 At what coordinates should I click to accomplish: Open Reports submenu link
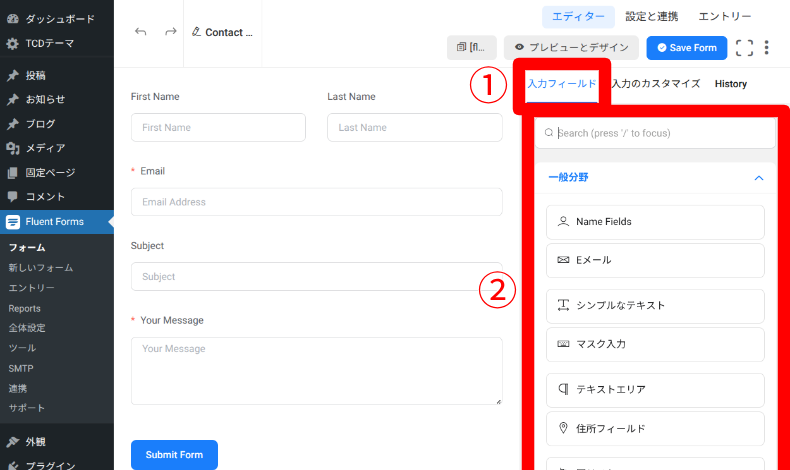(24, 308)
